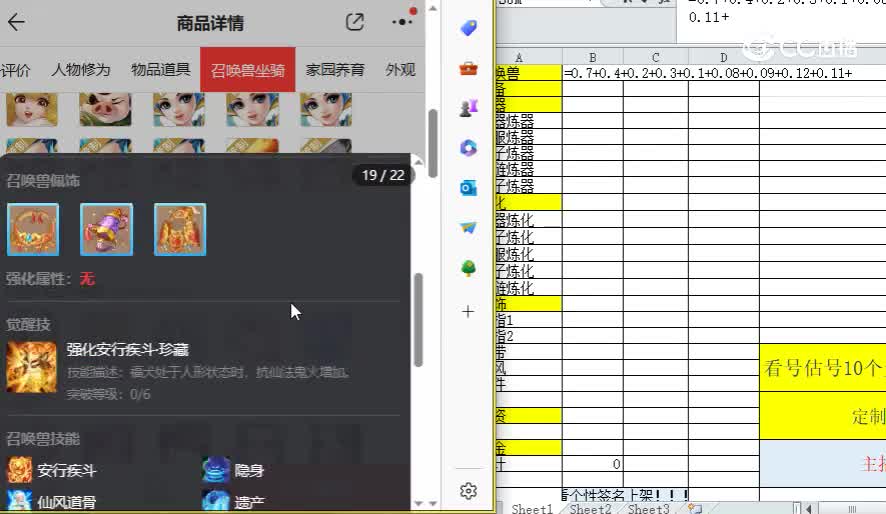Open the paper plane sidebar icon

(x=468, y=227)
